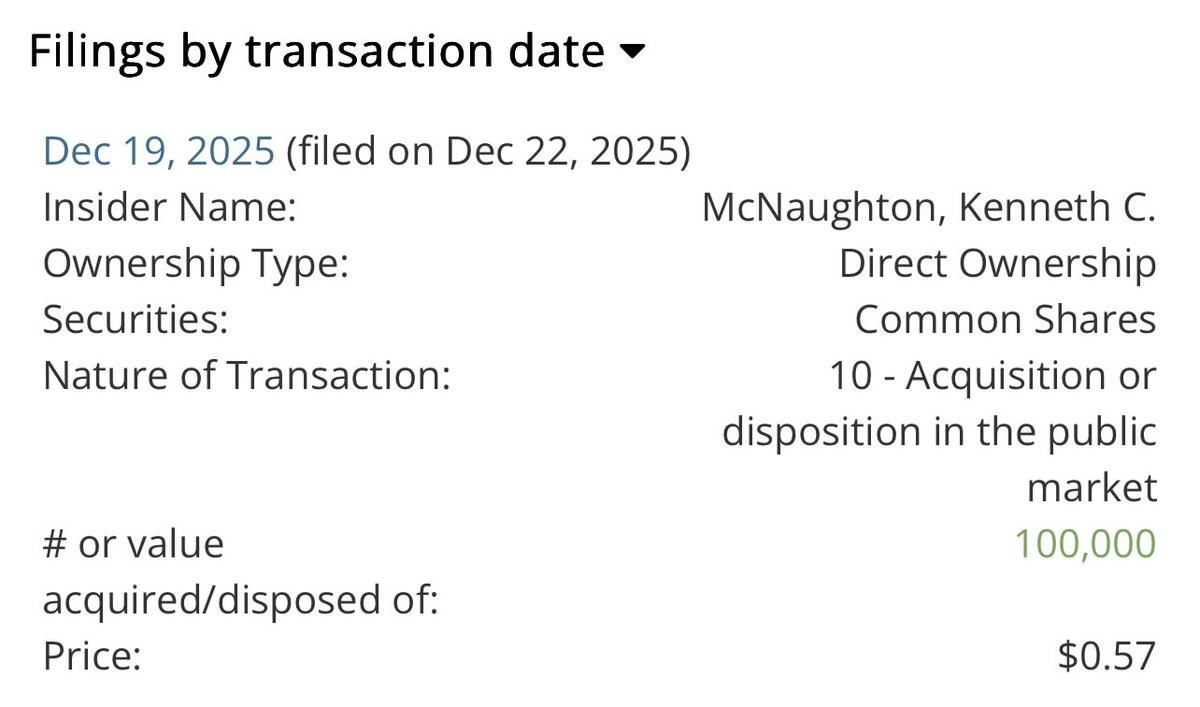Click the disposition in the public text line

pyautogui.click(x=939, y=433)
